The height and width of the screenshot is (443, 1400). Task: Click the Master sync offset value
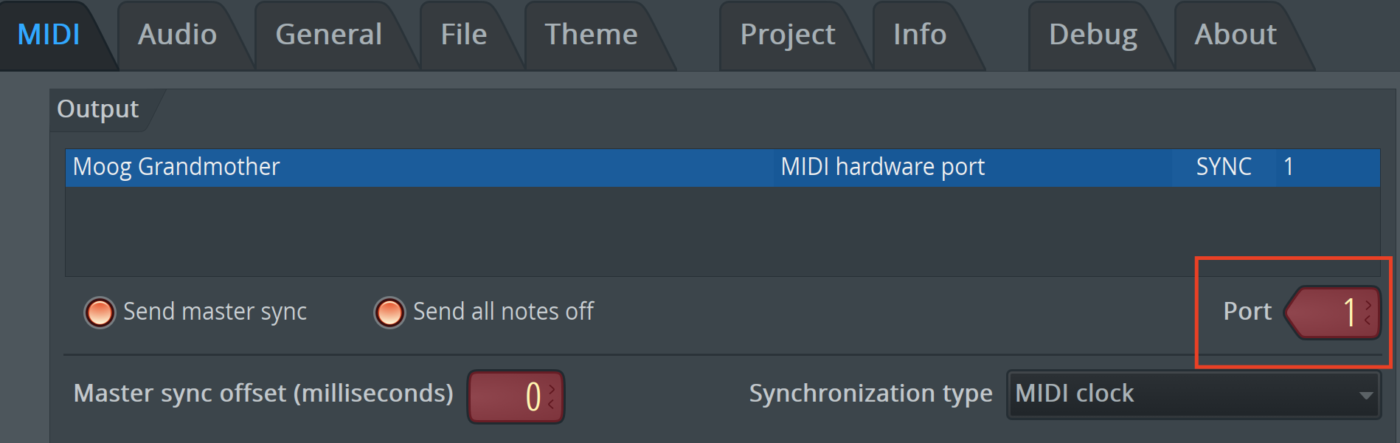(x=510, y=396)
